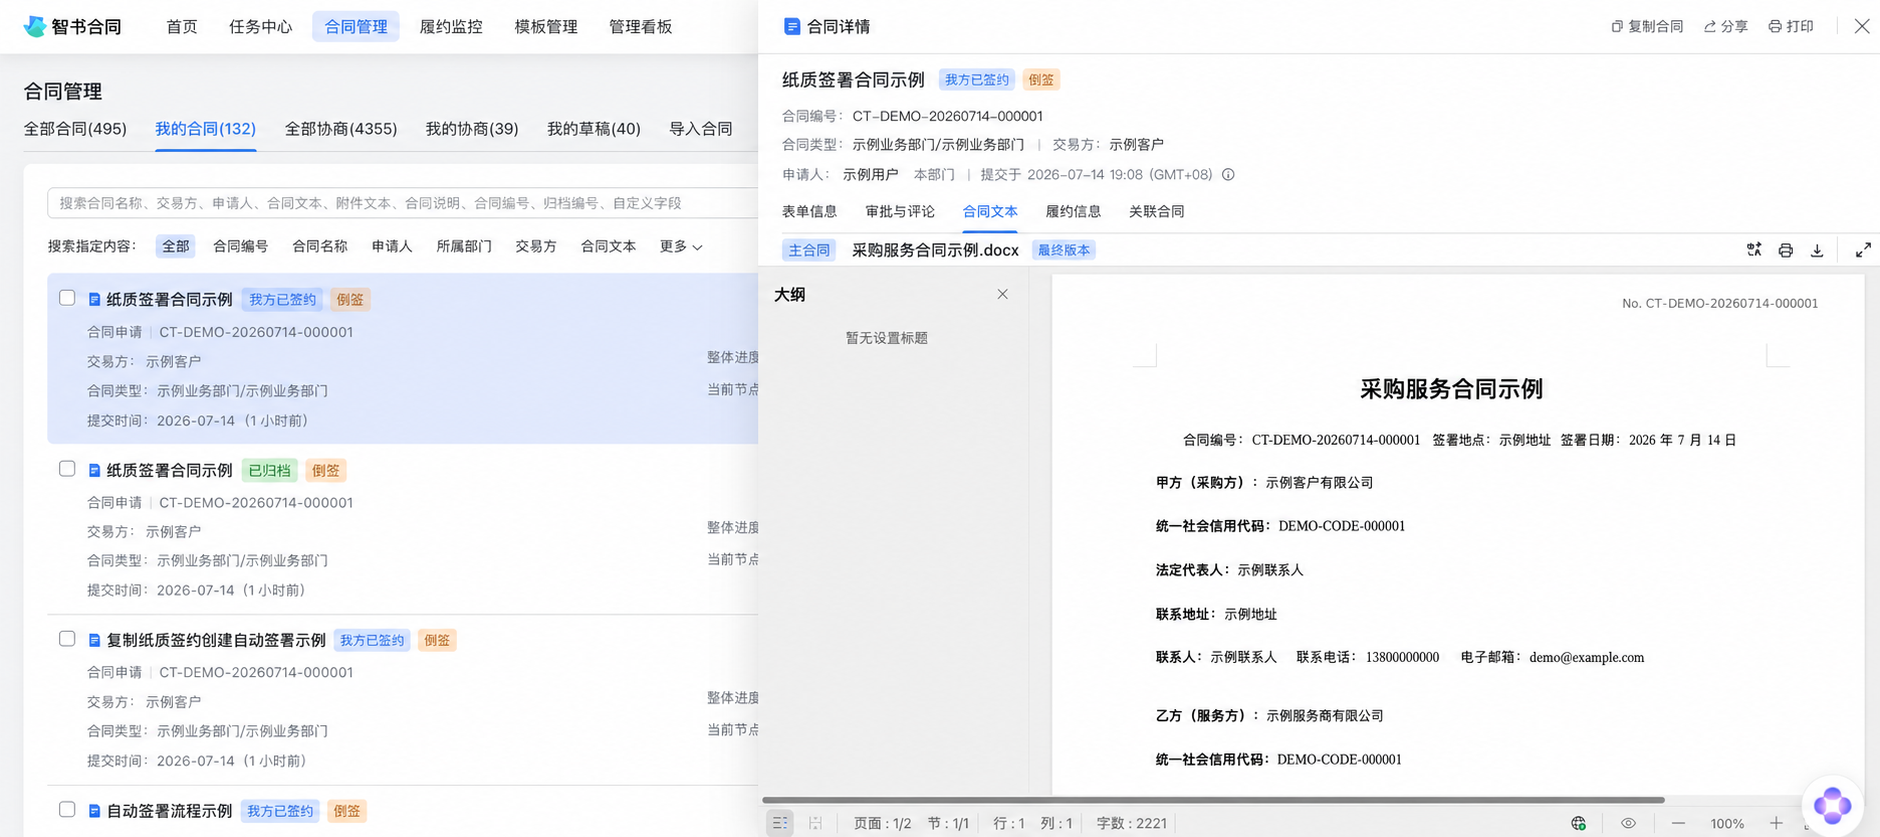Open 模板管理 in the top navigation

[546, 27]
